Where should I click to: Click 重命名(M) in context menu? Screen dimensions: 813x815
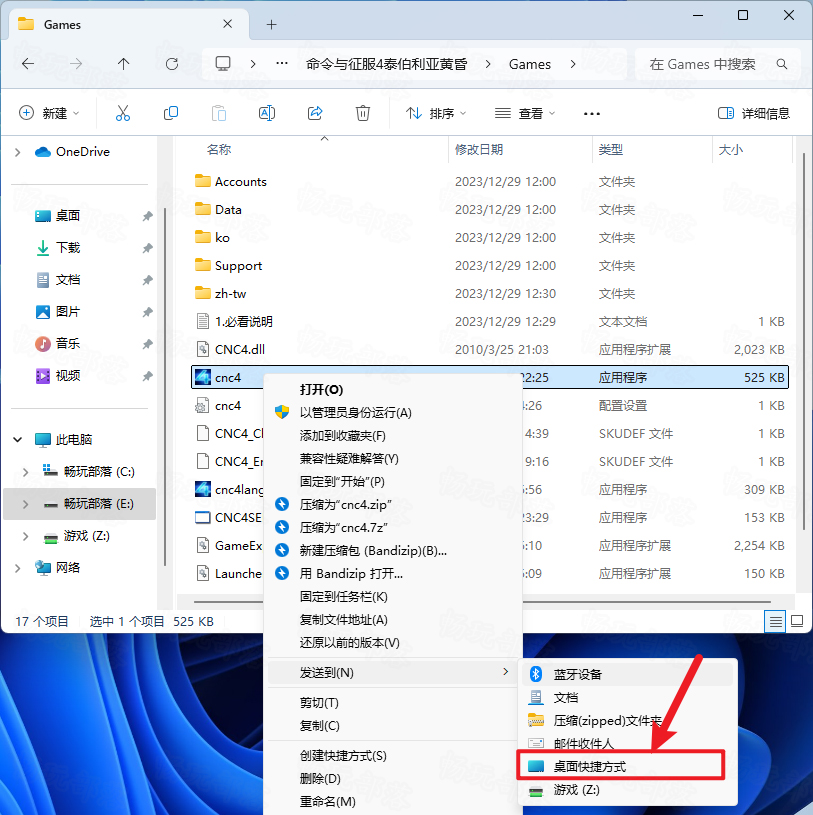click(327, 801)
